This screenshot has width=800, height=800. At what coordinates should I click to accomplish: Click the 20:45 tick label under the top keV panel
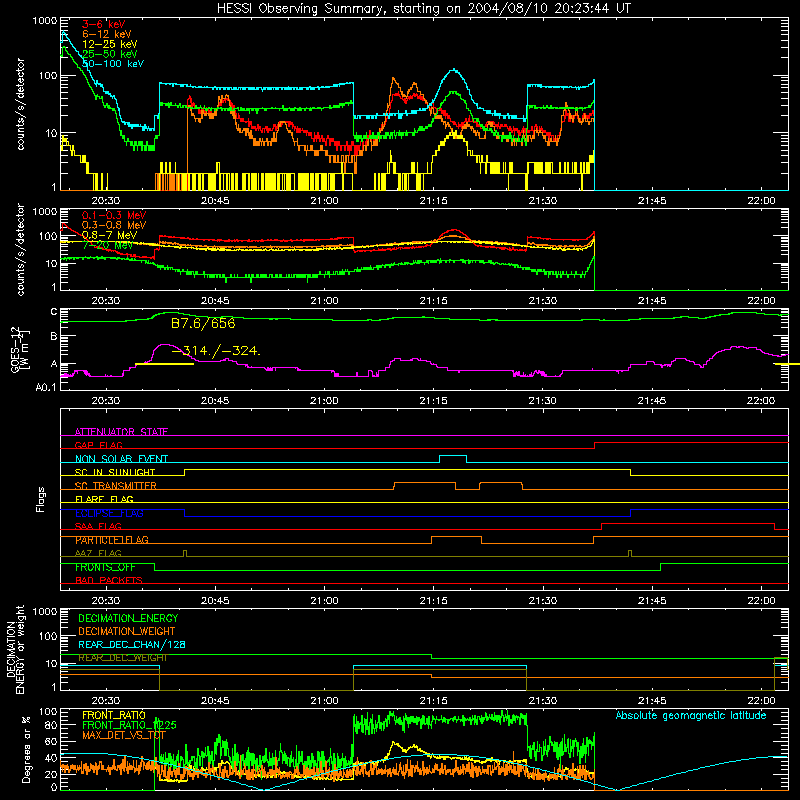tap(215, 201)
